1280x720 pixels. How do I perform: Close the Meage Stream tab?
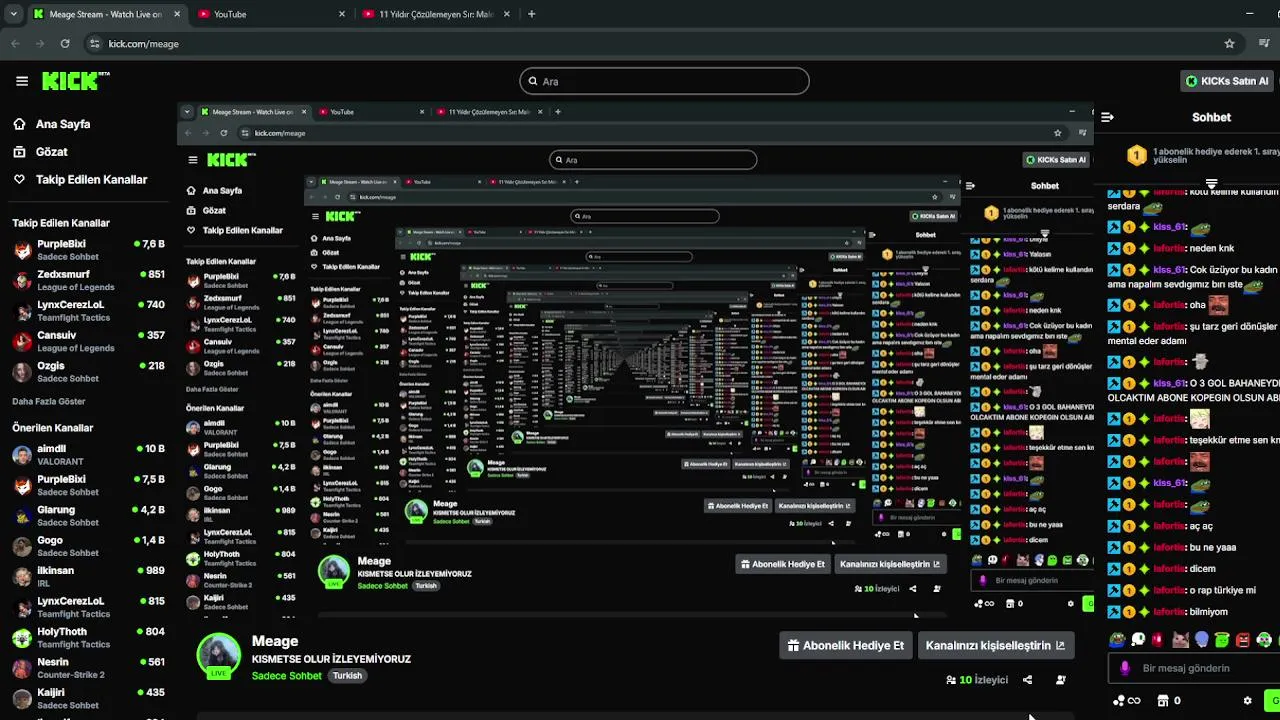(176, 14)
